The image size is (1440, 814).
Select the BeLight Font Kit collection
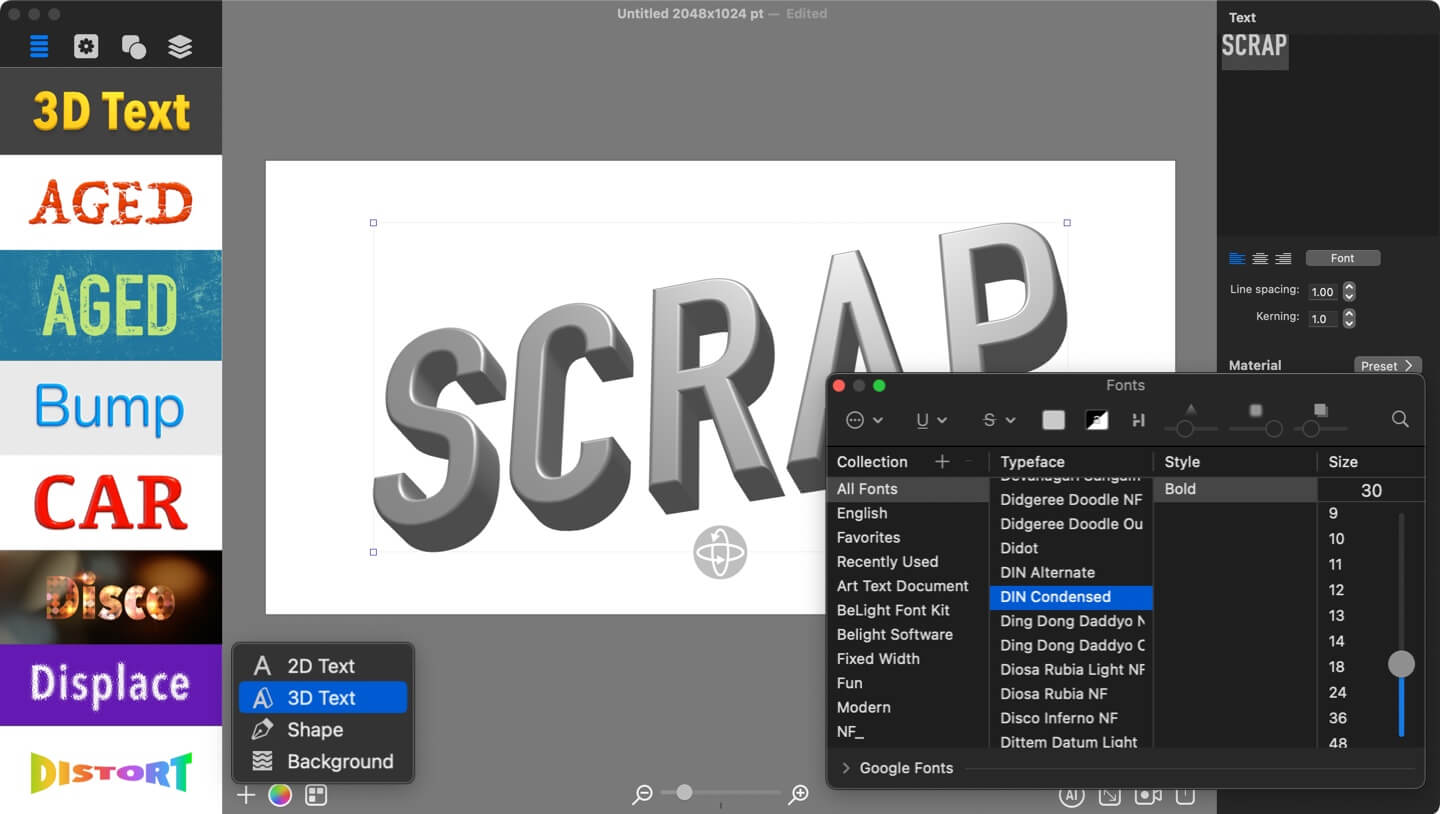pos(908,610)
